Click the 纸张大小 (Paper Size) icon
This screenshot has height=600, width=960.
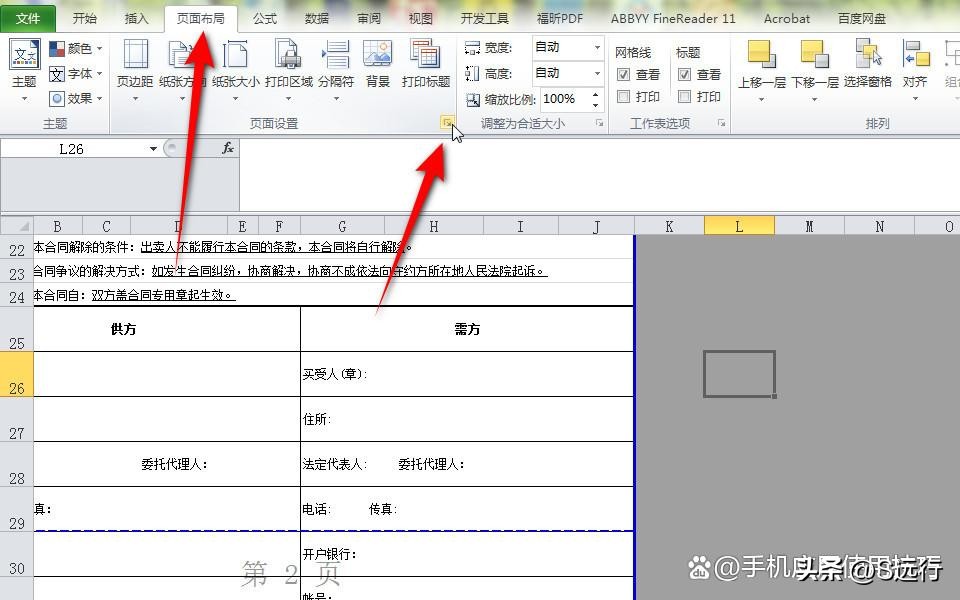(237, 62)
